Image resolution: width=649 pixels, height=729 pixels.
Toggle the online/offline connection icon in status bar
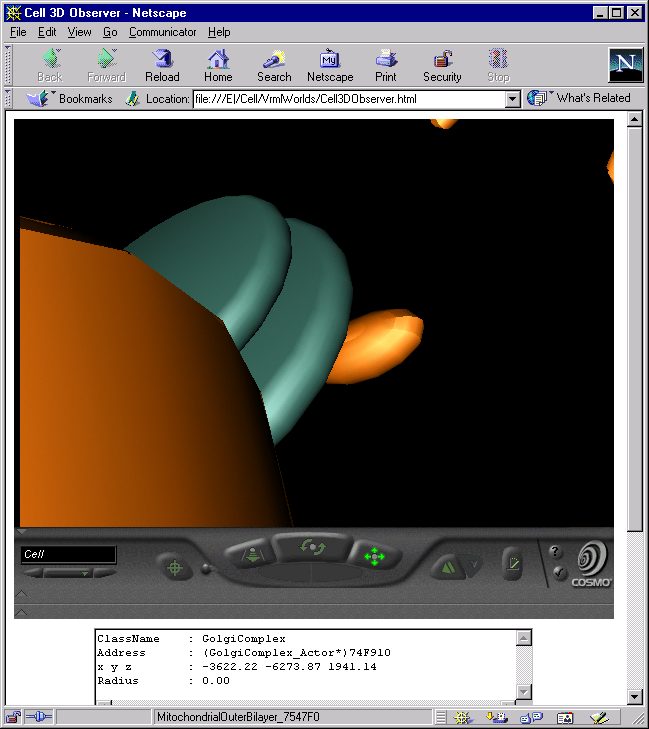click(x=39, y=716)
